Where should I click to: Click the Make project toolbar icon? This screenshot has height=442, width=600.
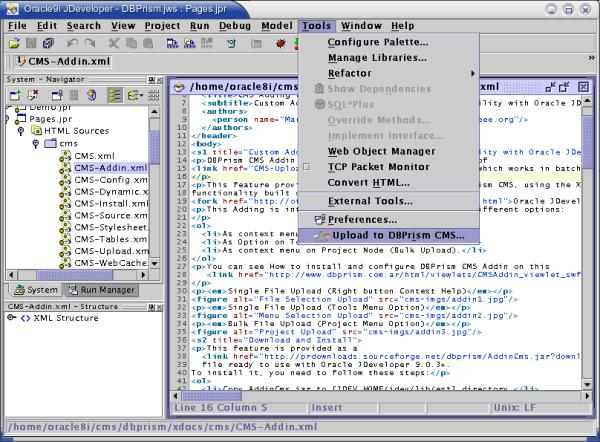point(173,43)
